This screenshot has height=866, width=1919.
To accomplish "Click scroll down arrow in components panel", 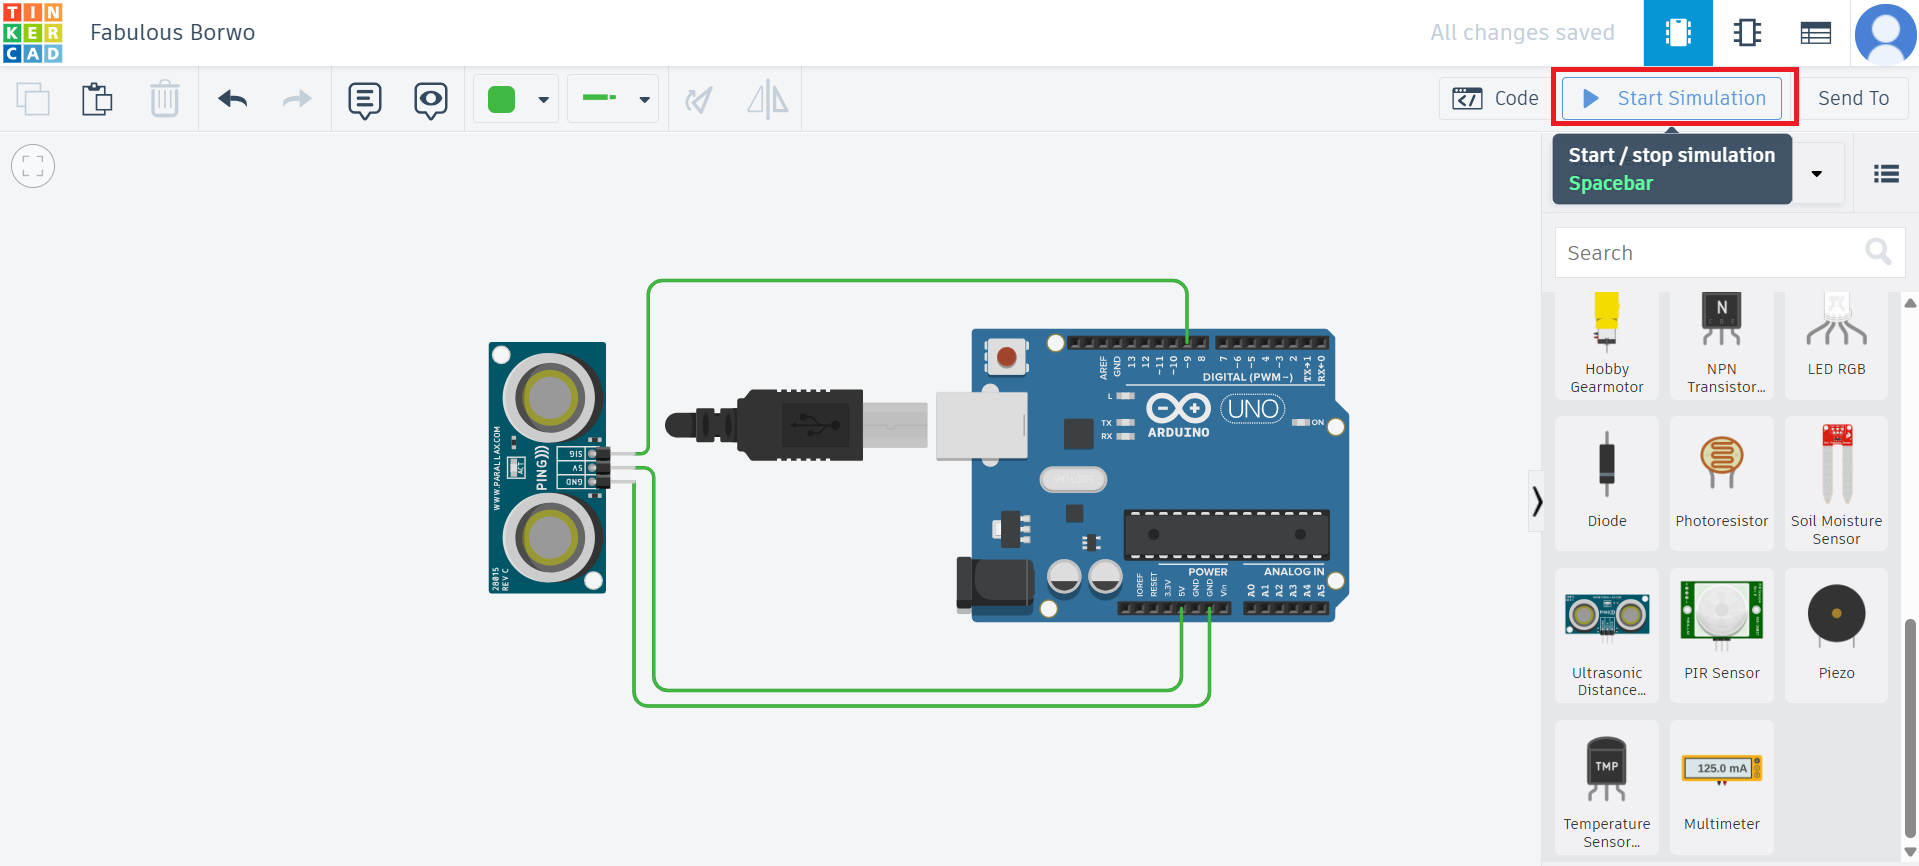I will tap(1910, 852).
